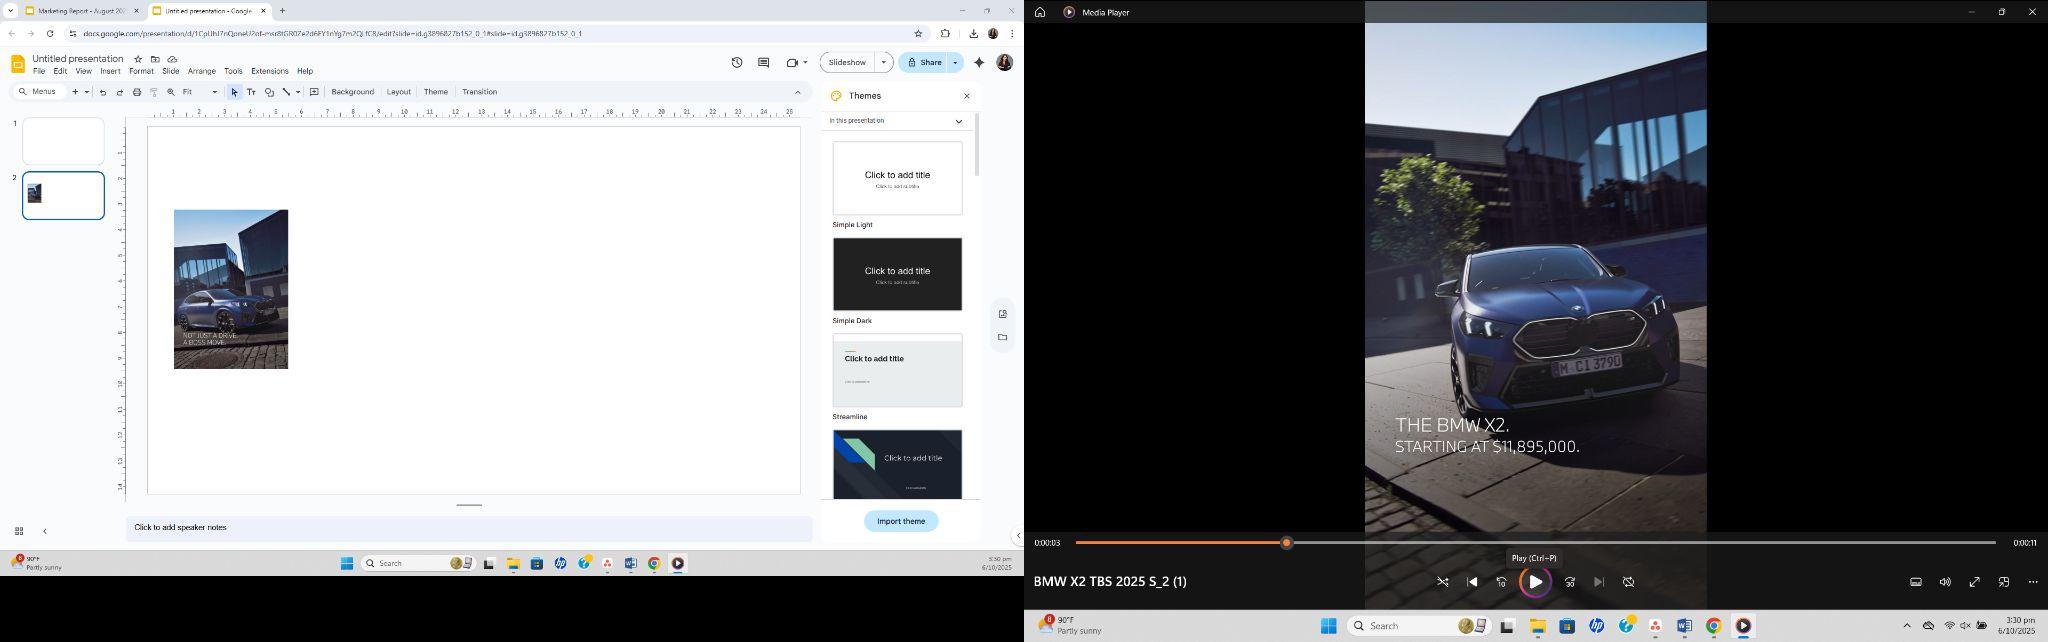Screen dimensions: 2048x642
Task: Select the Streamline theme thumbnail
Action: [x=897, y=370]
